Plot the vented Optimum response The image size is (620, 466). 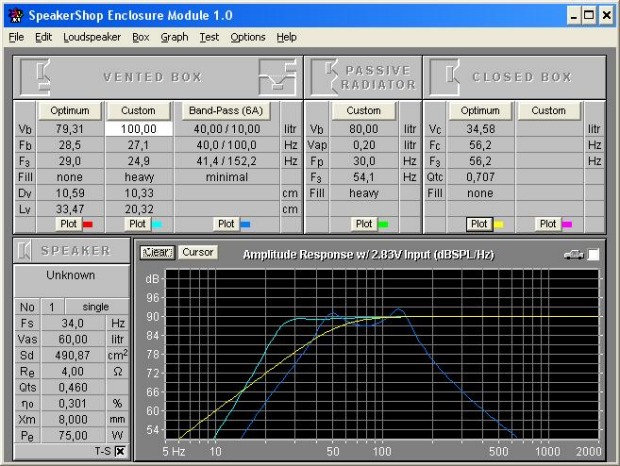68,224
